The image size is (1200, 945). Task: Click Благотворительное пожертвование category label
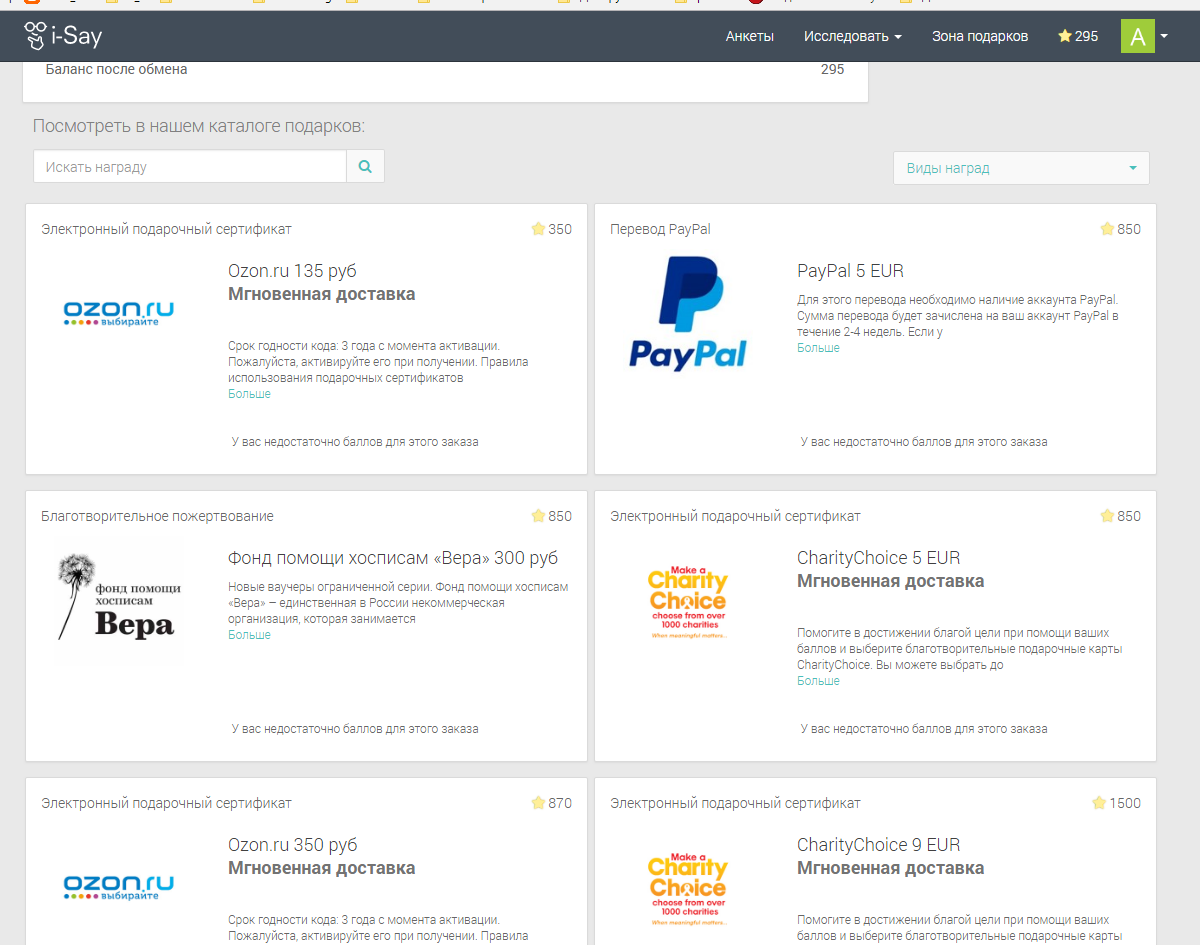click(157, 516)
